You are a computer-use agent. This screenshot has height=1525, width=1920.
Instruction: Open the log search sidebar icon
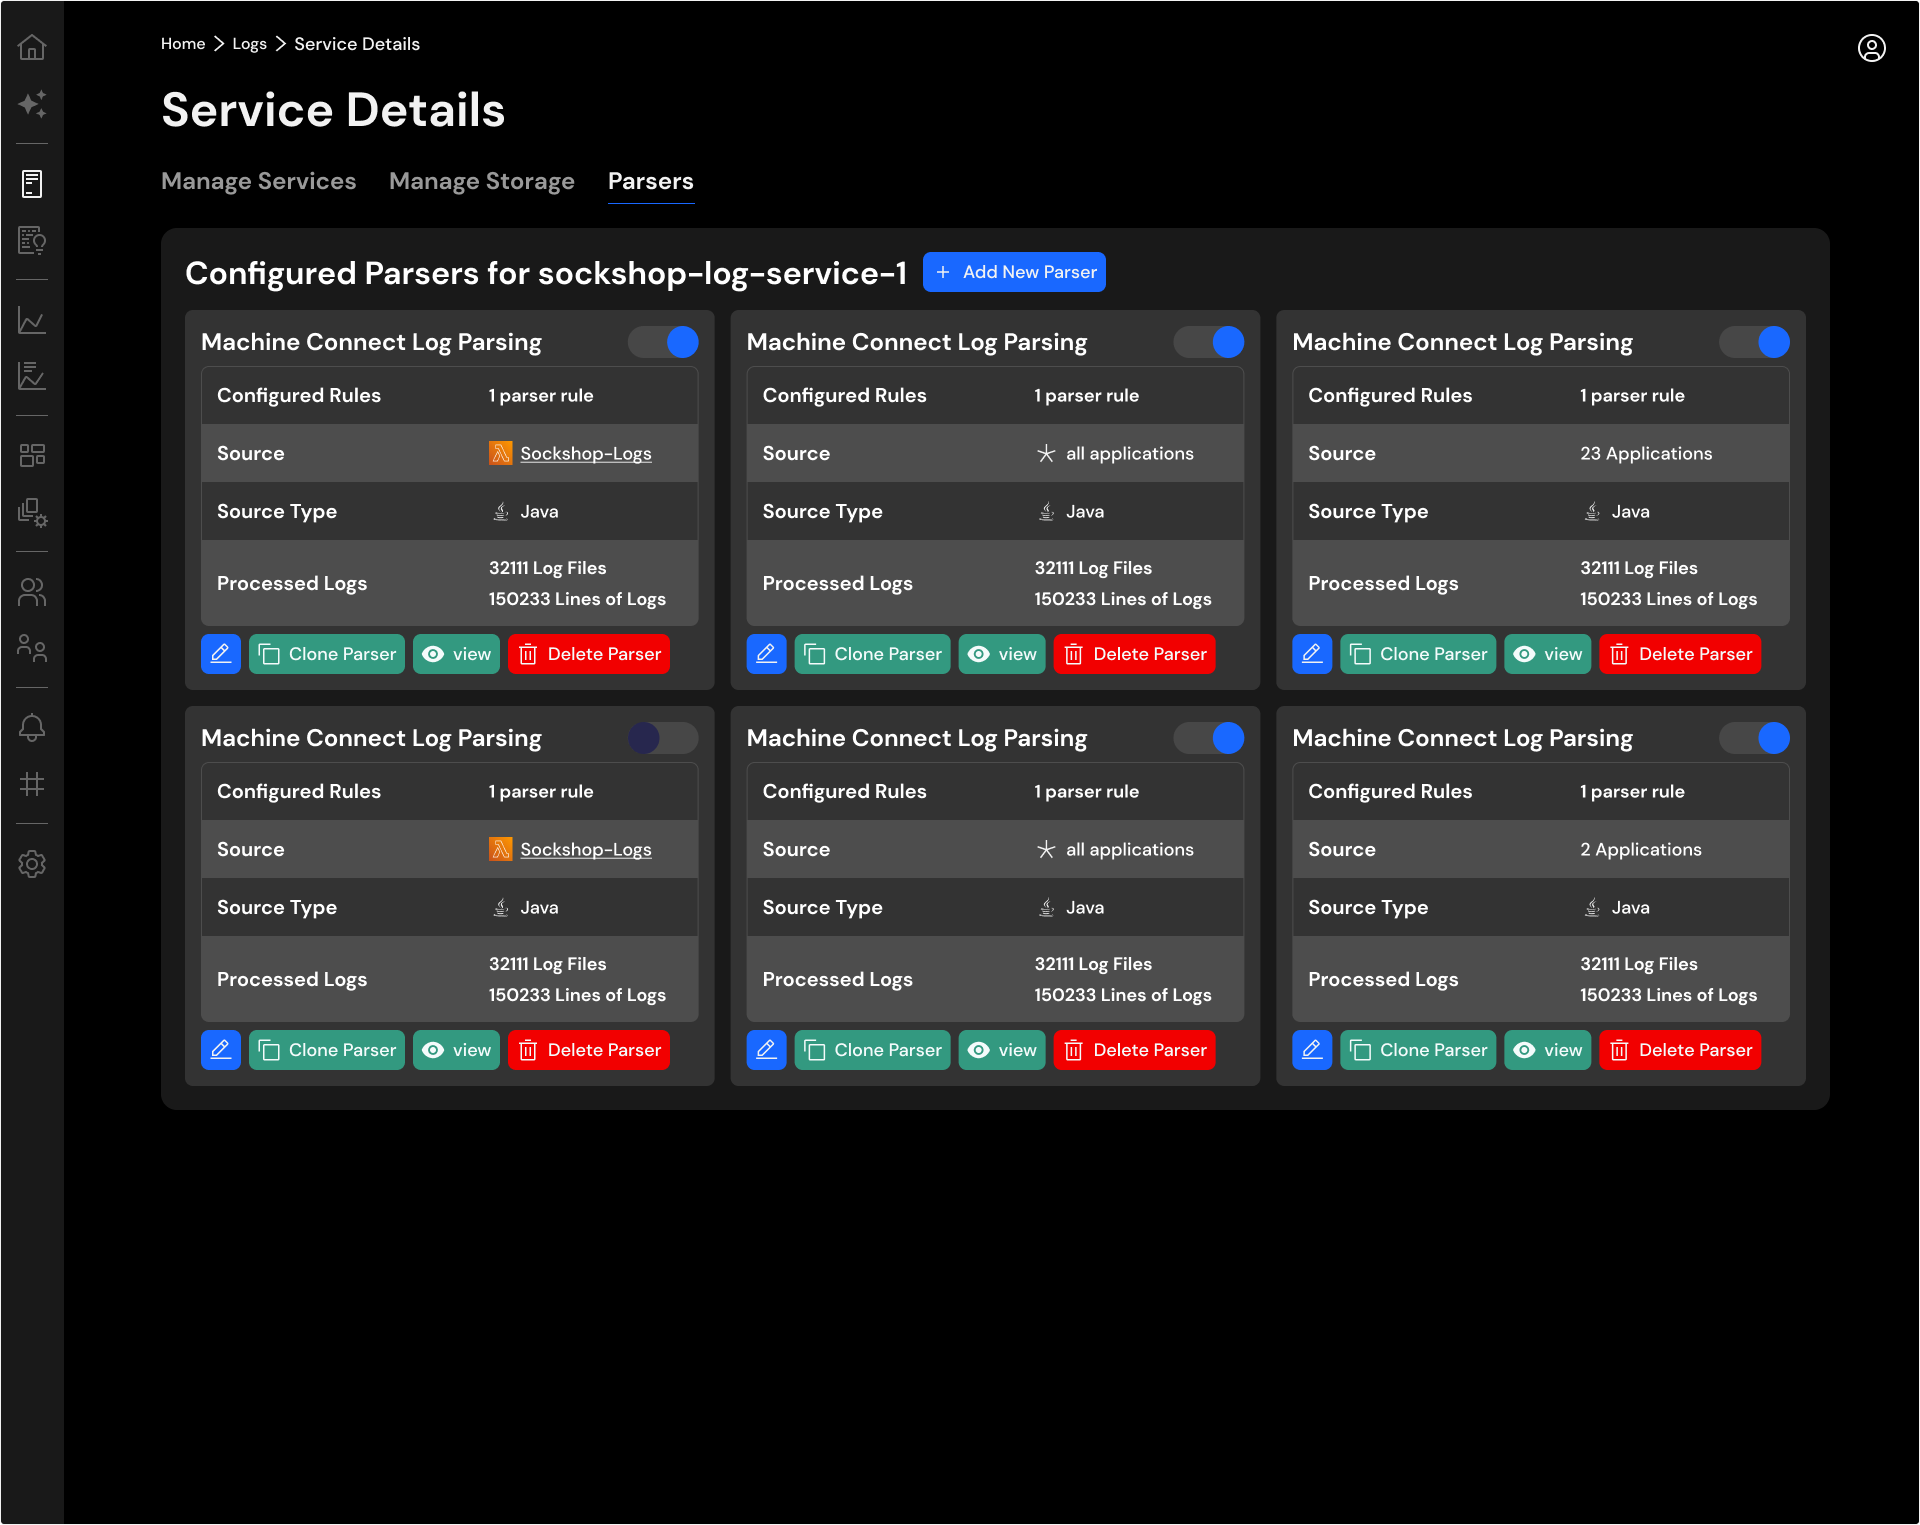32,240
